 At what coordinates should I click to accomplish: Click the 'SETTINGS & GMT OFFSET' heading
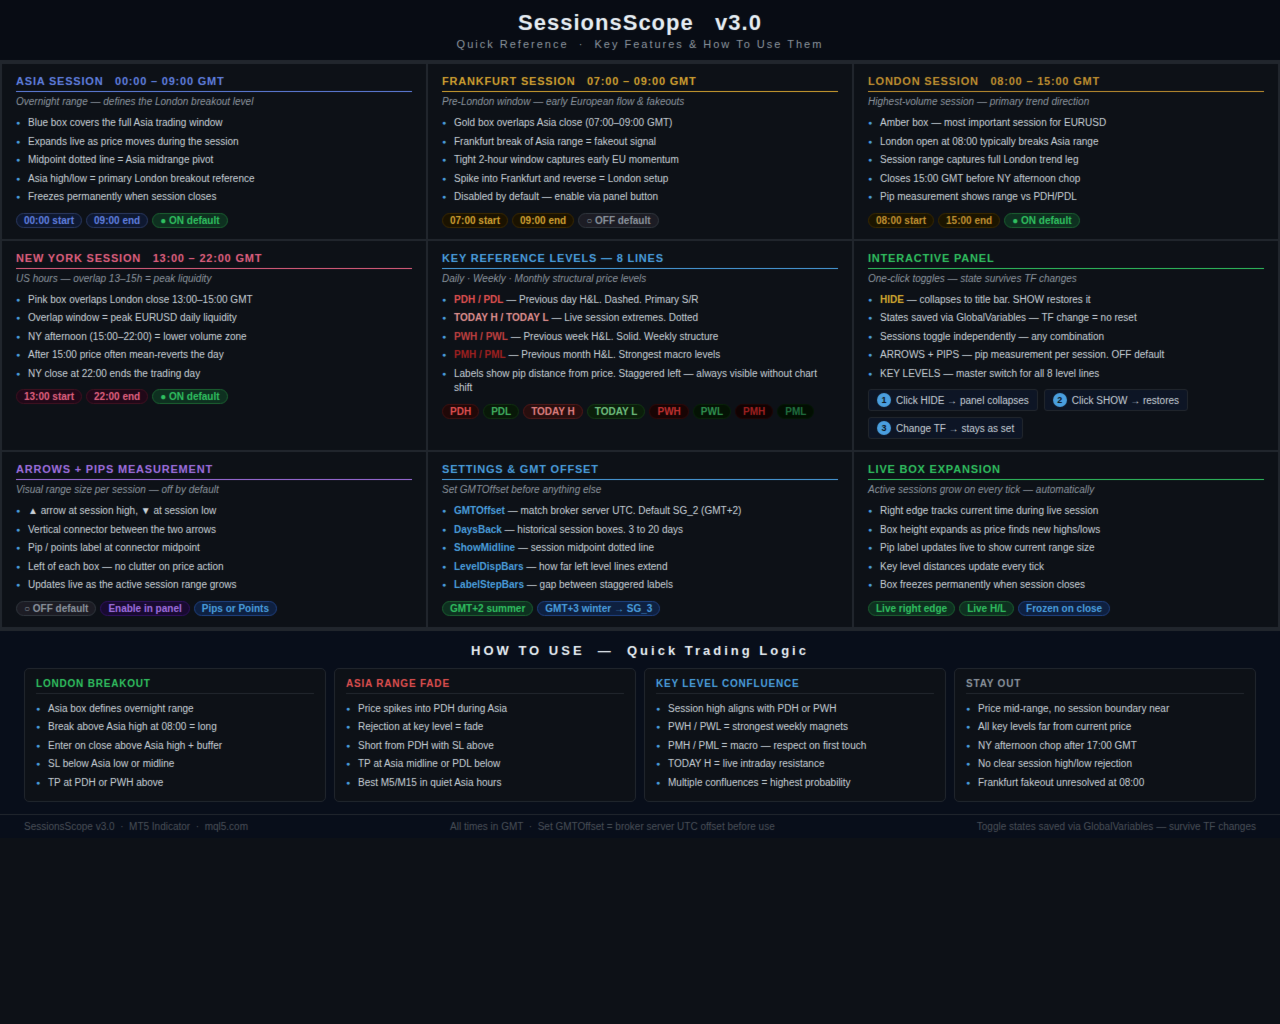click(x=520, y=469)
